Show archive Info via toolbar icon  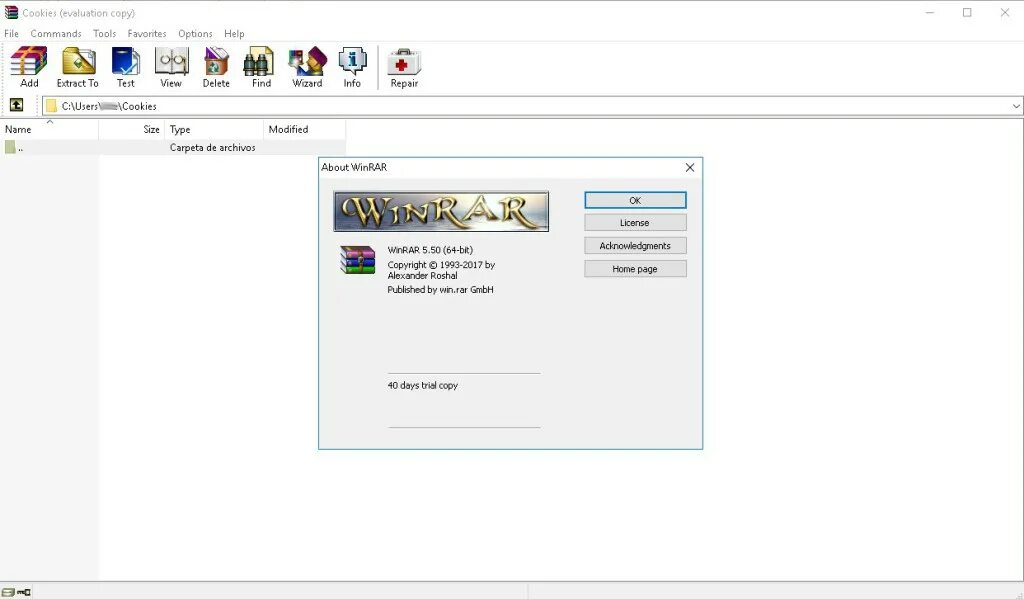pyautogui.click(x=352, y=67)
